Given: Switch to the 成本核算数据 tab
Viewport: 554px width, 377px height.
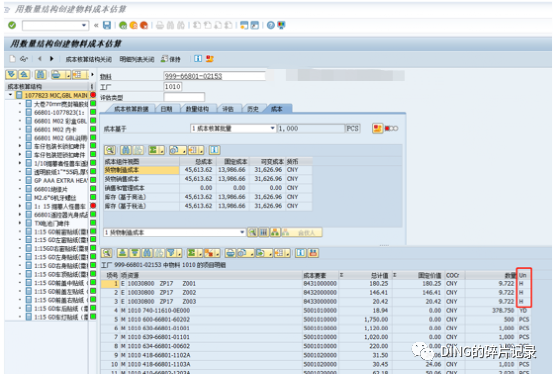Looking at the screenshot, I should (131, 109).
